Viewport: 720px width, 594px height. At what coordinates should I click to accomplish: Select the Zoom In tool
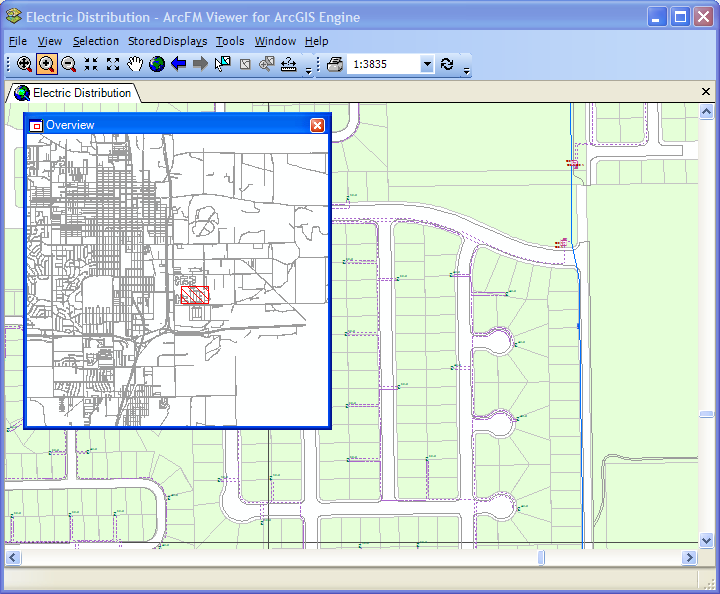(46, 64)
